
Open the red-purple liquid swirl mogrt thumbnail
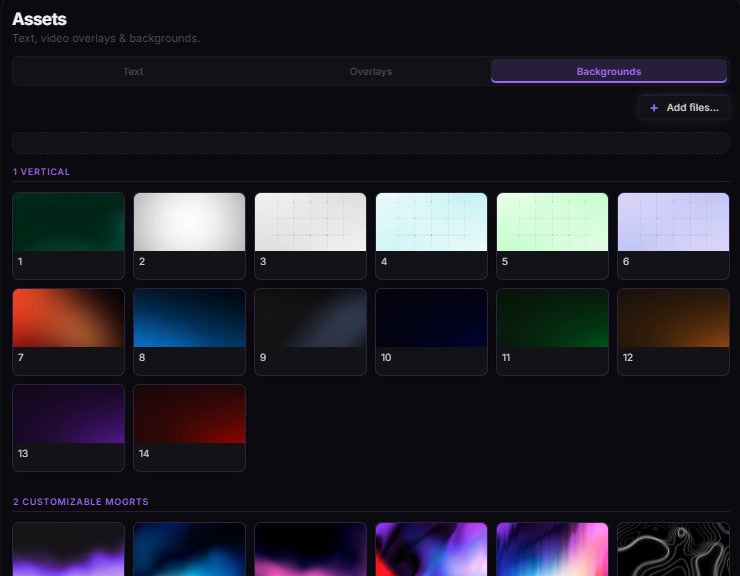tap(431, 549)
